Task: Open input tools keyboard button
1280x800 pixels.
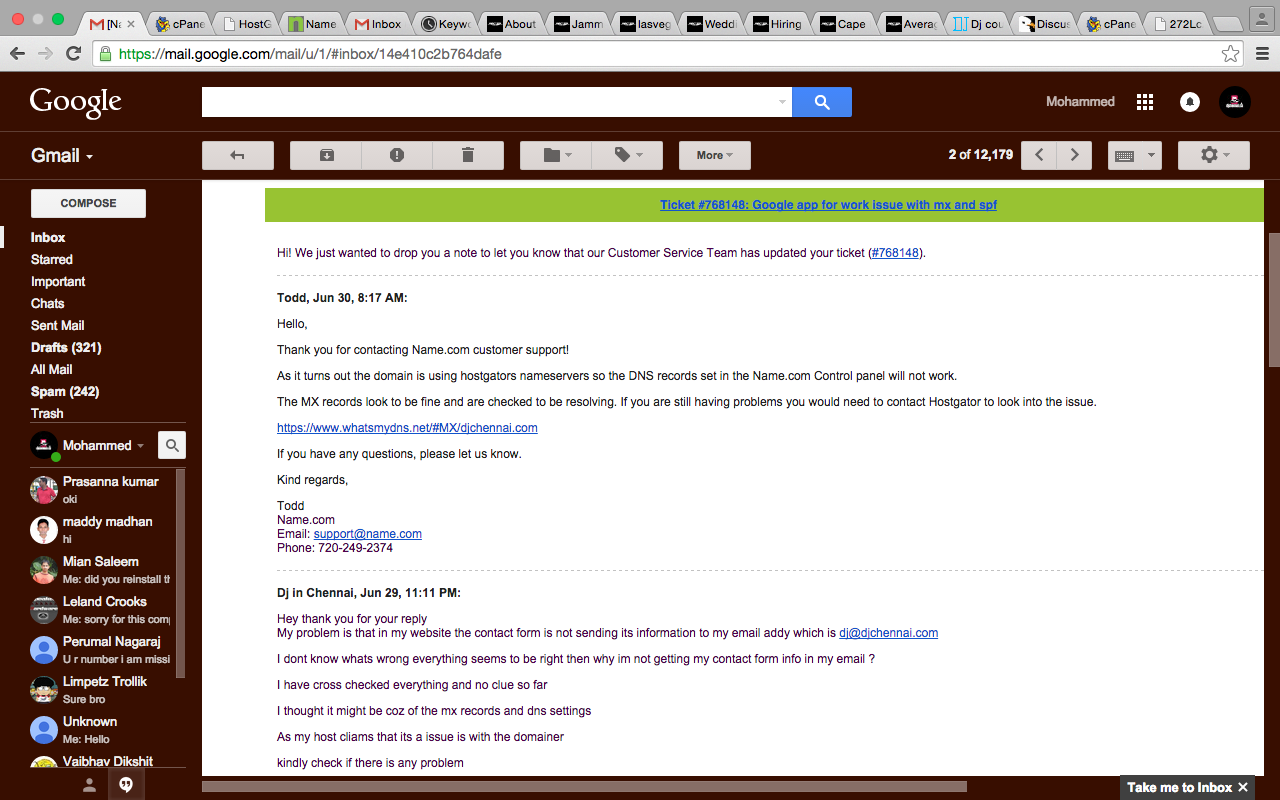Action: click(1124, 155)
